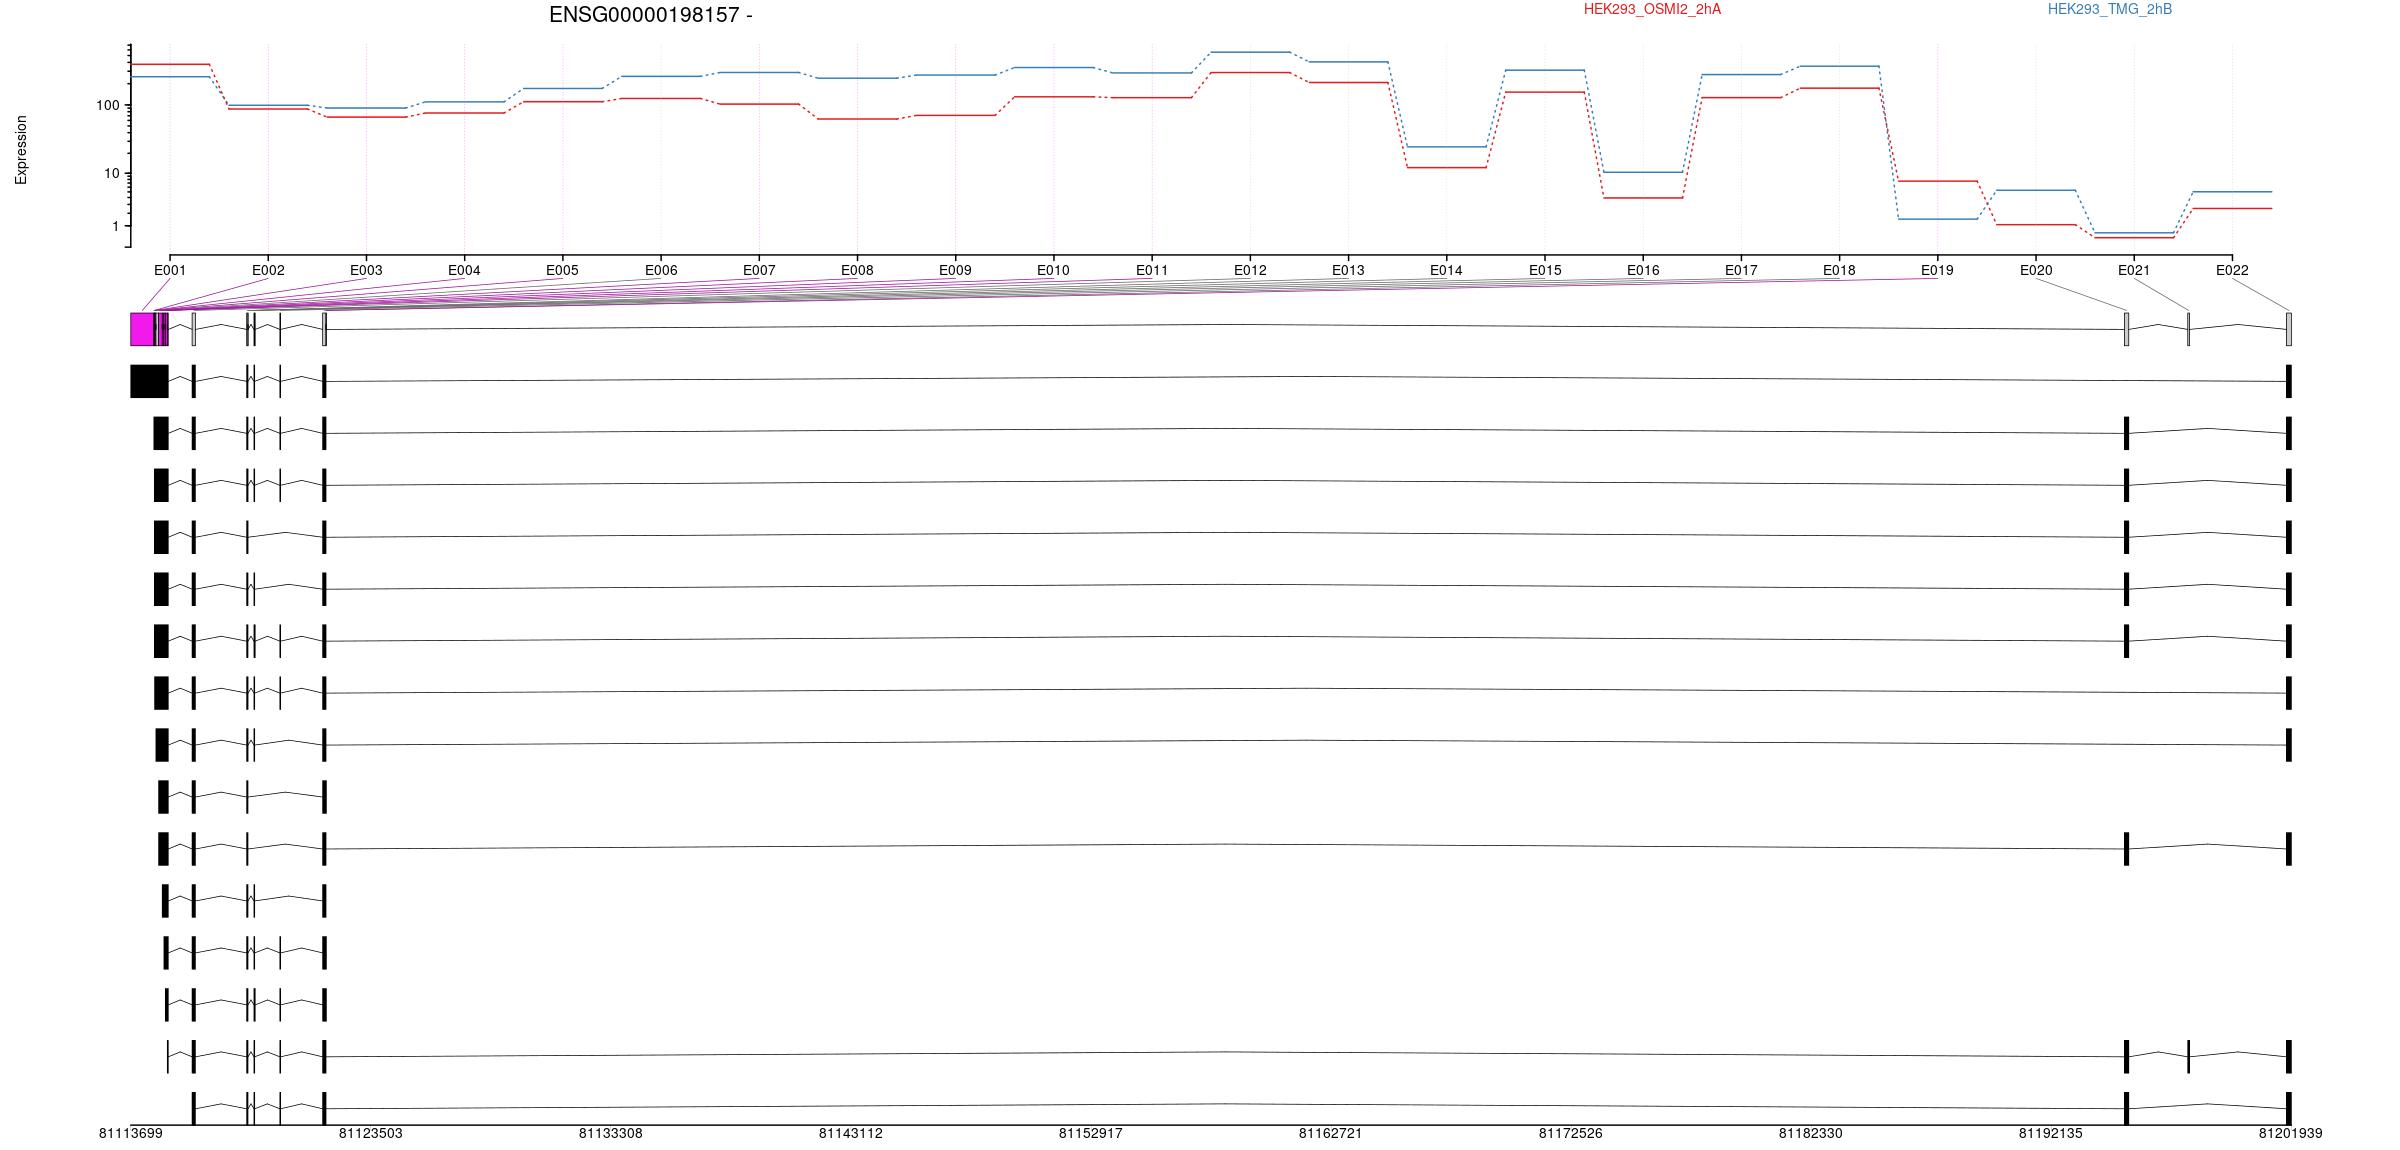The image size is (2400, 1150).
Task: Select exon label E020
Action: (x=2036, y=270)
